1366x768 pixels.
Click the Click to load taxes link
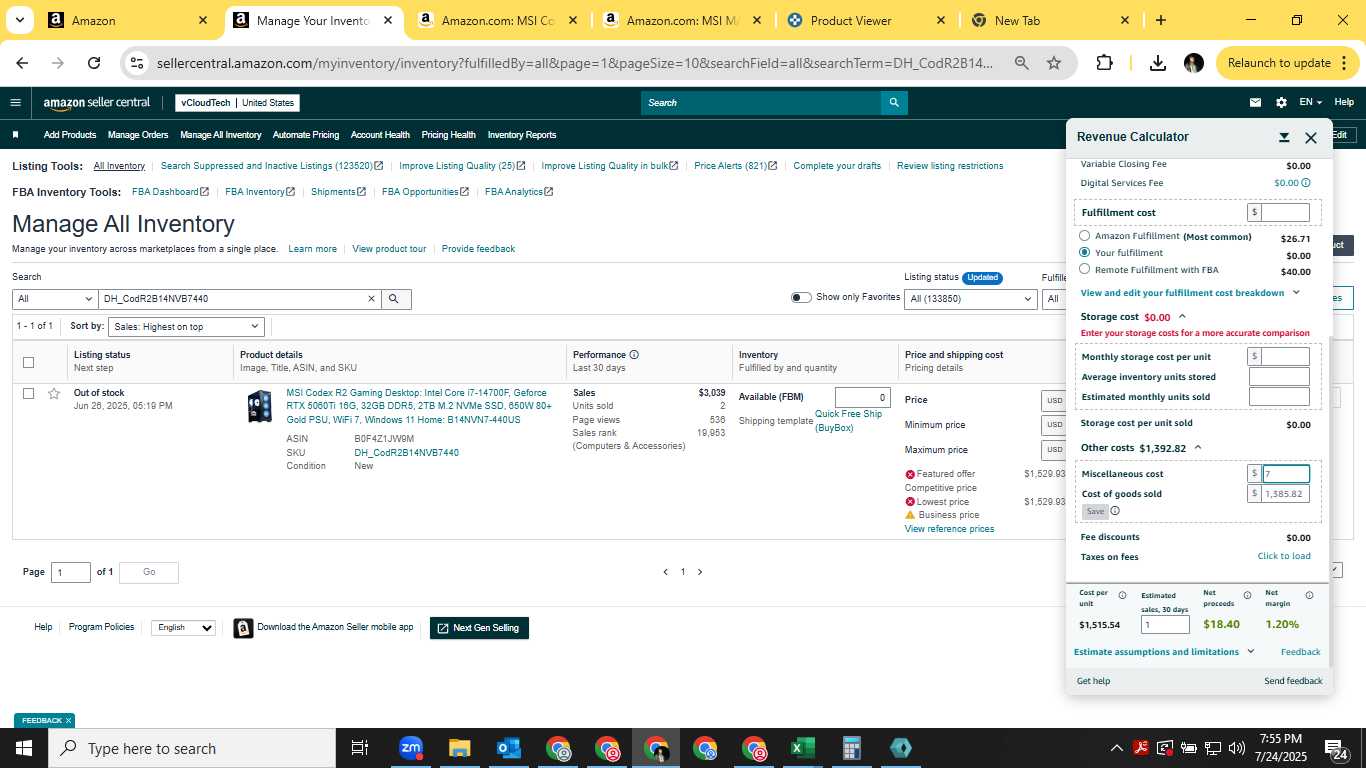[1284, 556]
